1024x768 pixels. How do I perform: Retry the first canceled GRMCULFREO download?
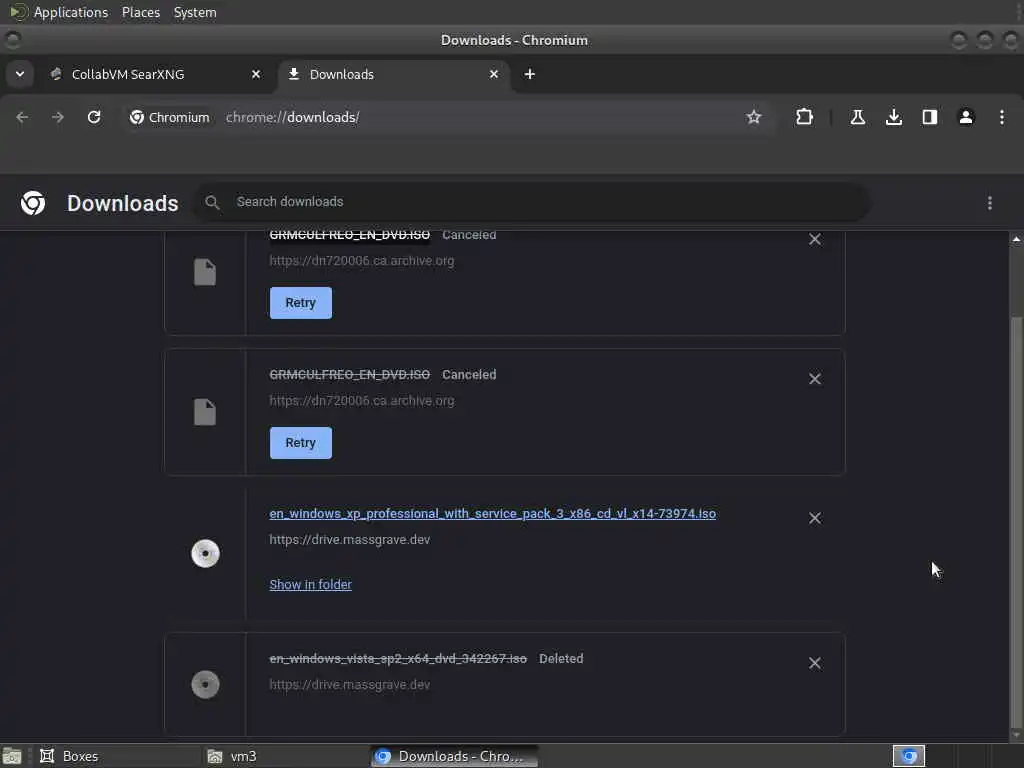[300, 303]
